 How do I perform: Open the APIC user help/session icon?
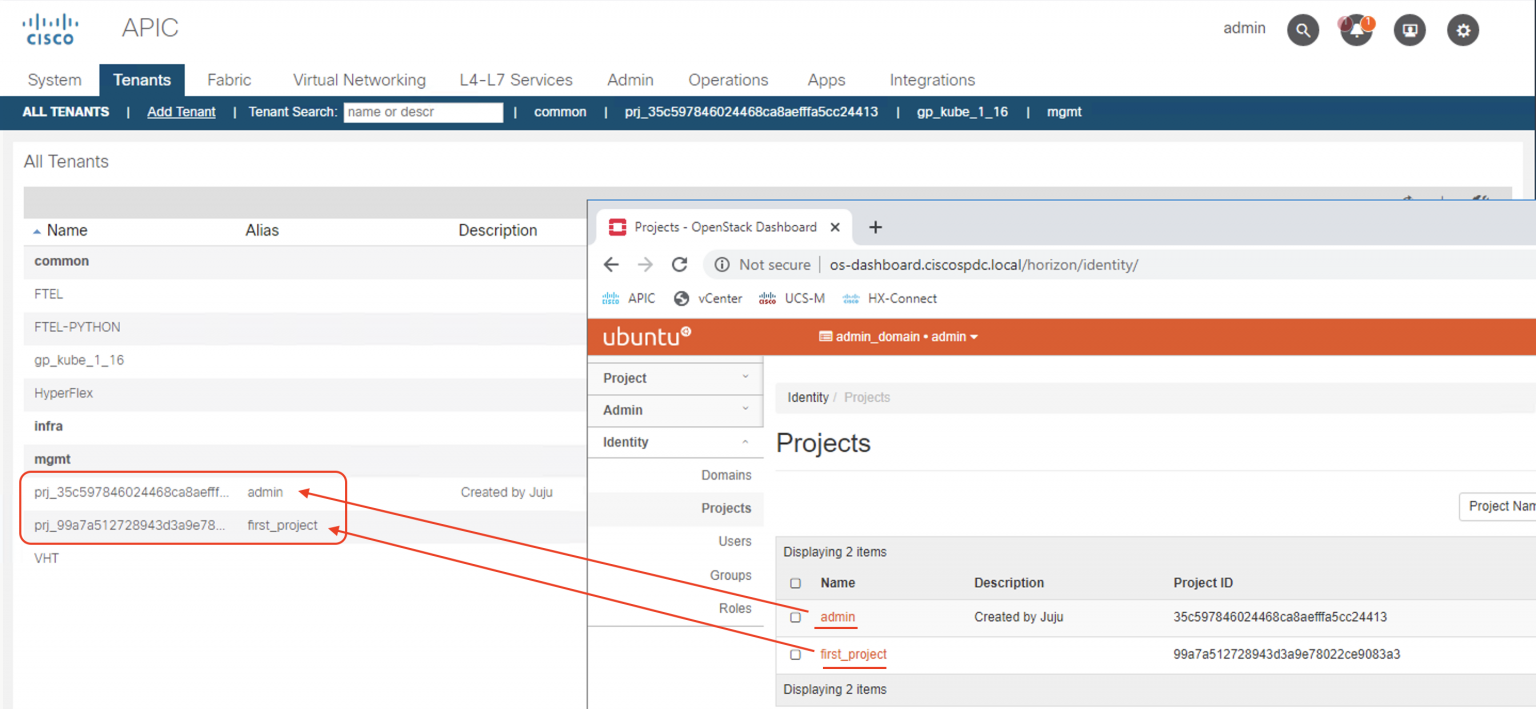pyautogui.click(x=1409, y=30)
